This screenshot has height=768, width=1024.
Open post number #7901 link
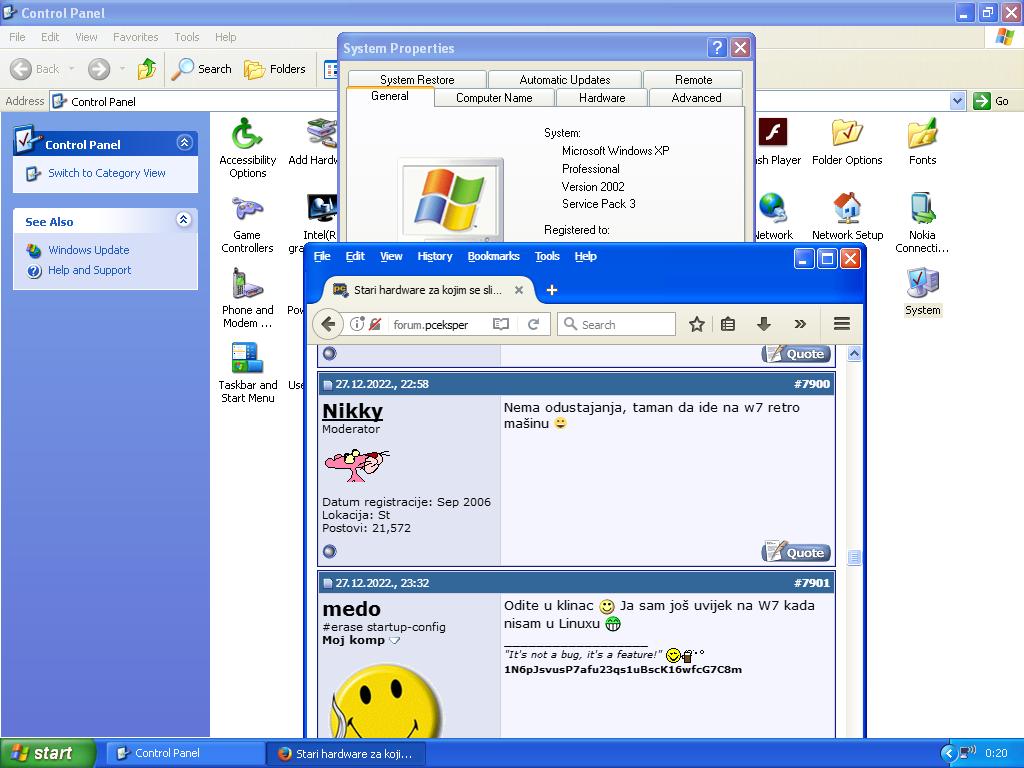812,583
